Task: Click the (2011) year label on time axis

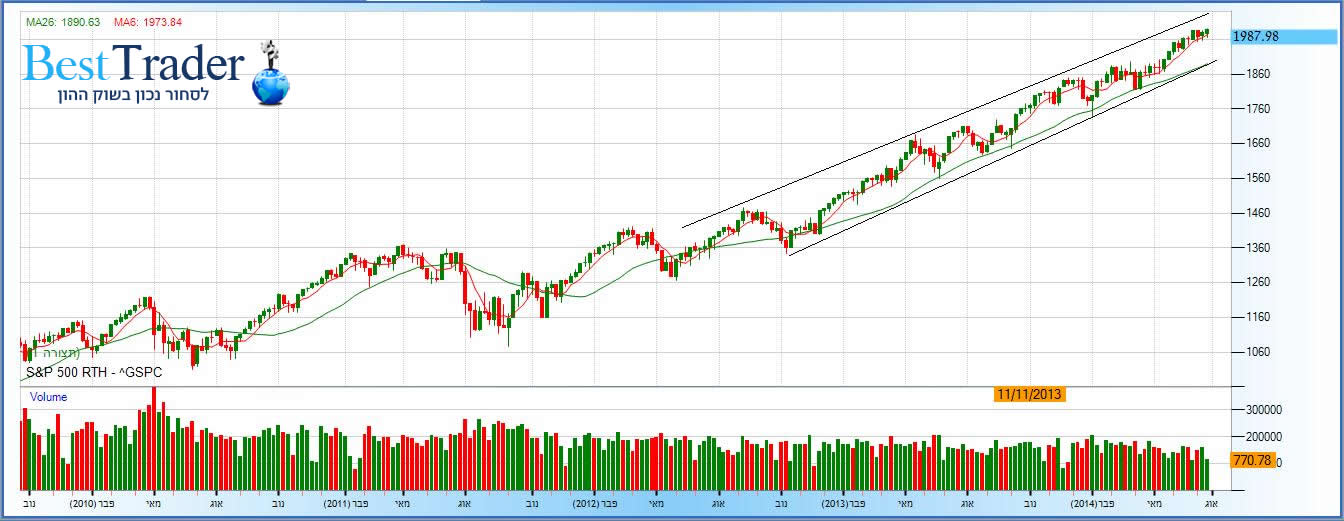Action: (x=337, y=505)
